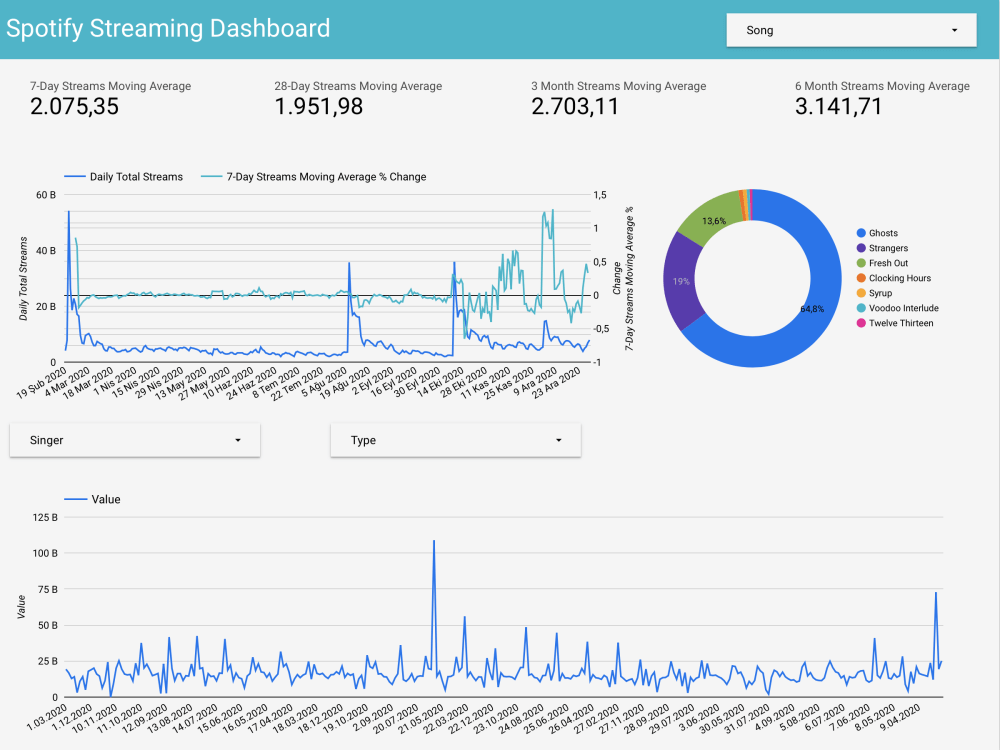Image resolution: width=1000 pixels, height=750 pixels.
Task: Click the Twelve Thirteen legend color dot
Action: click(861, 323)
